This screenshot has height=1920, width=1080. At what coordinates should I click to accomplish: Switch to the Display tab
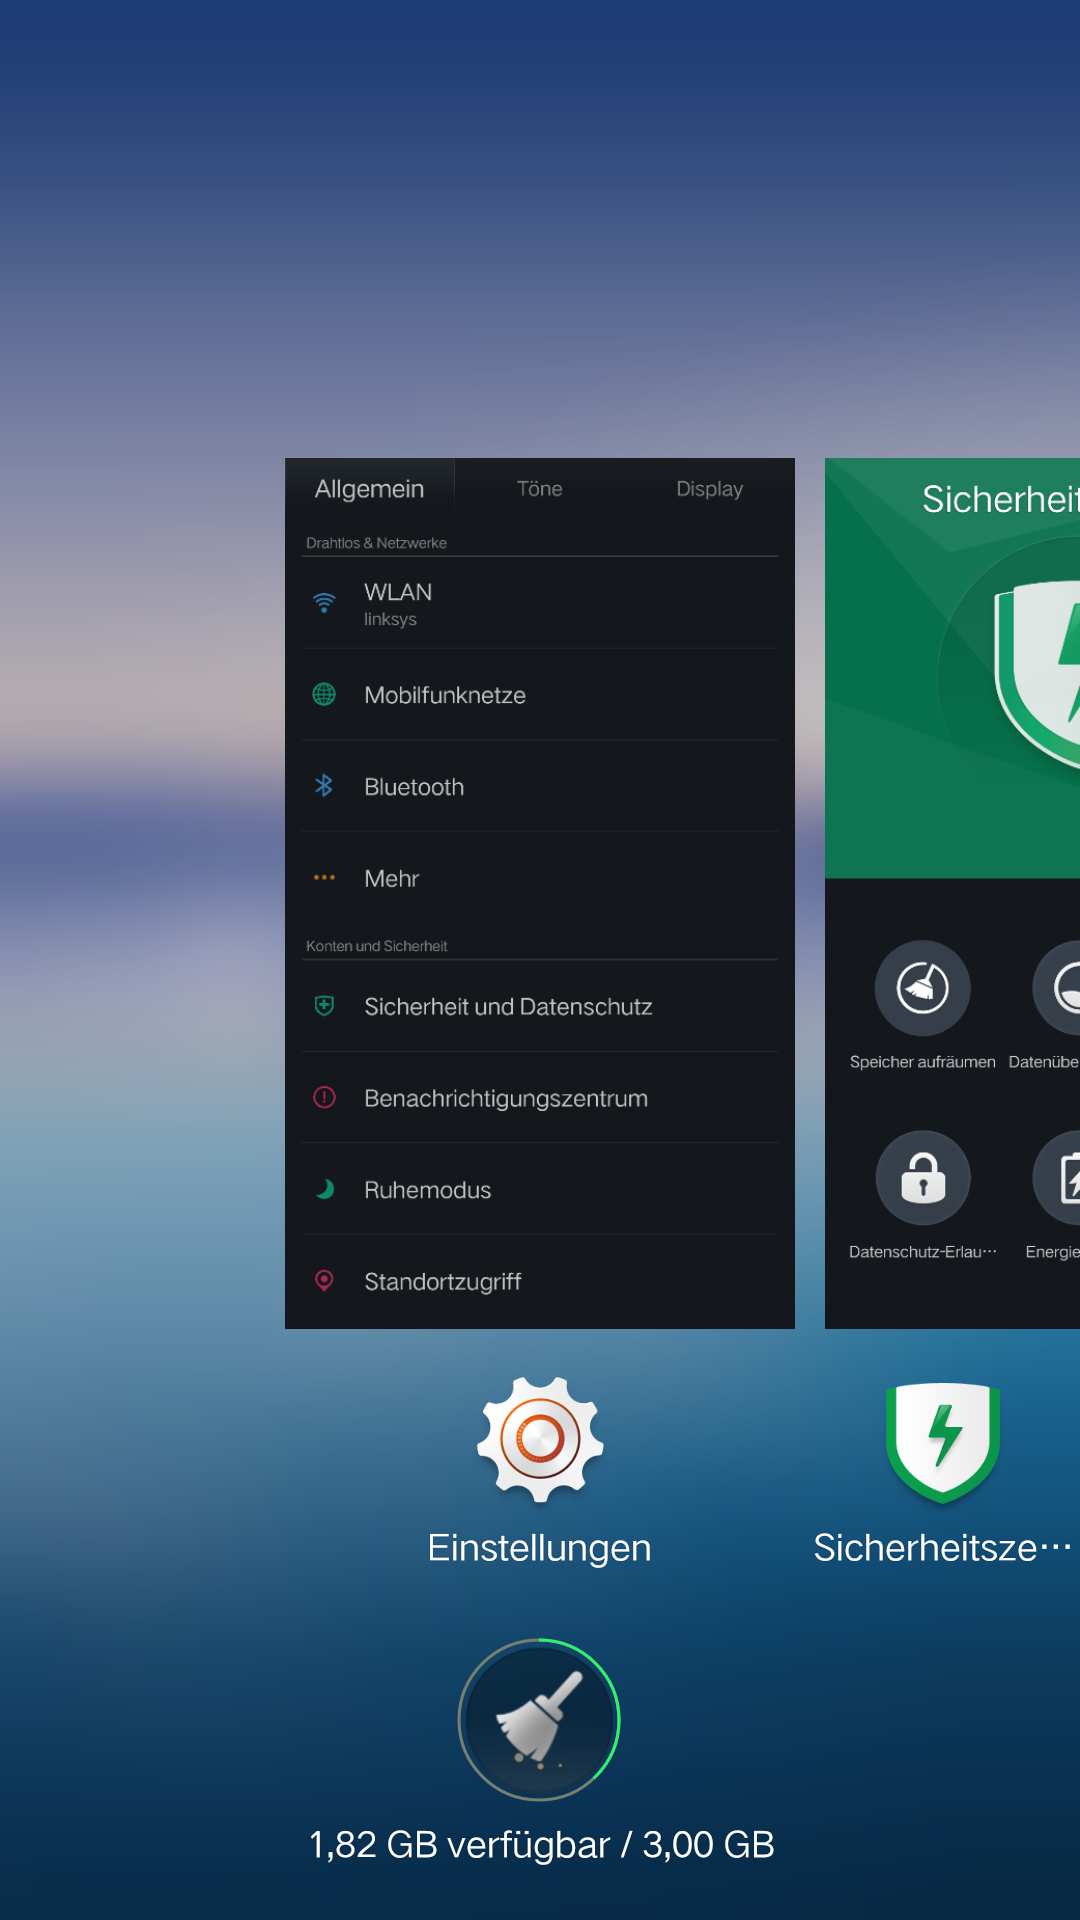[x=710, y=489]
